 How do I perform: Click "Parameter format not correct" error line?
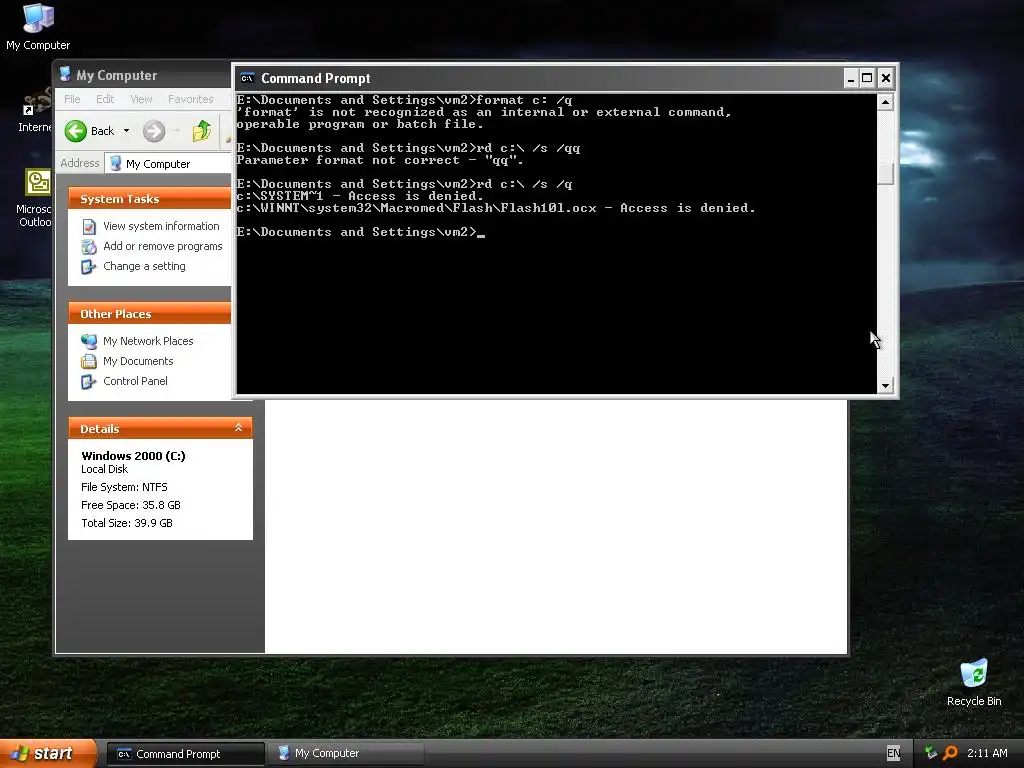(x=379, y=160)
